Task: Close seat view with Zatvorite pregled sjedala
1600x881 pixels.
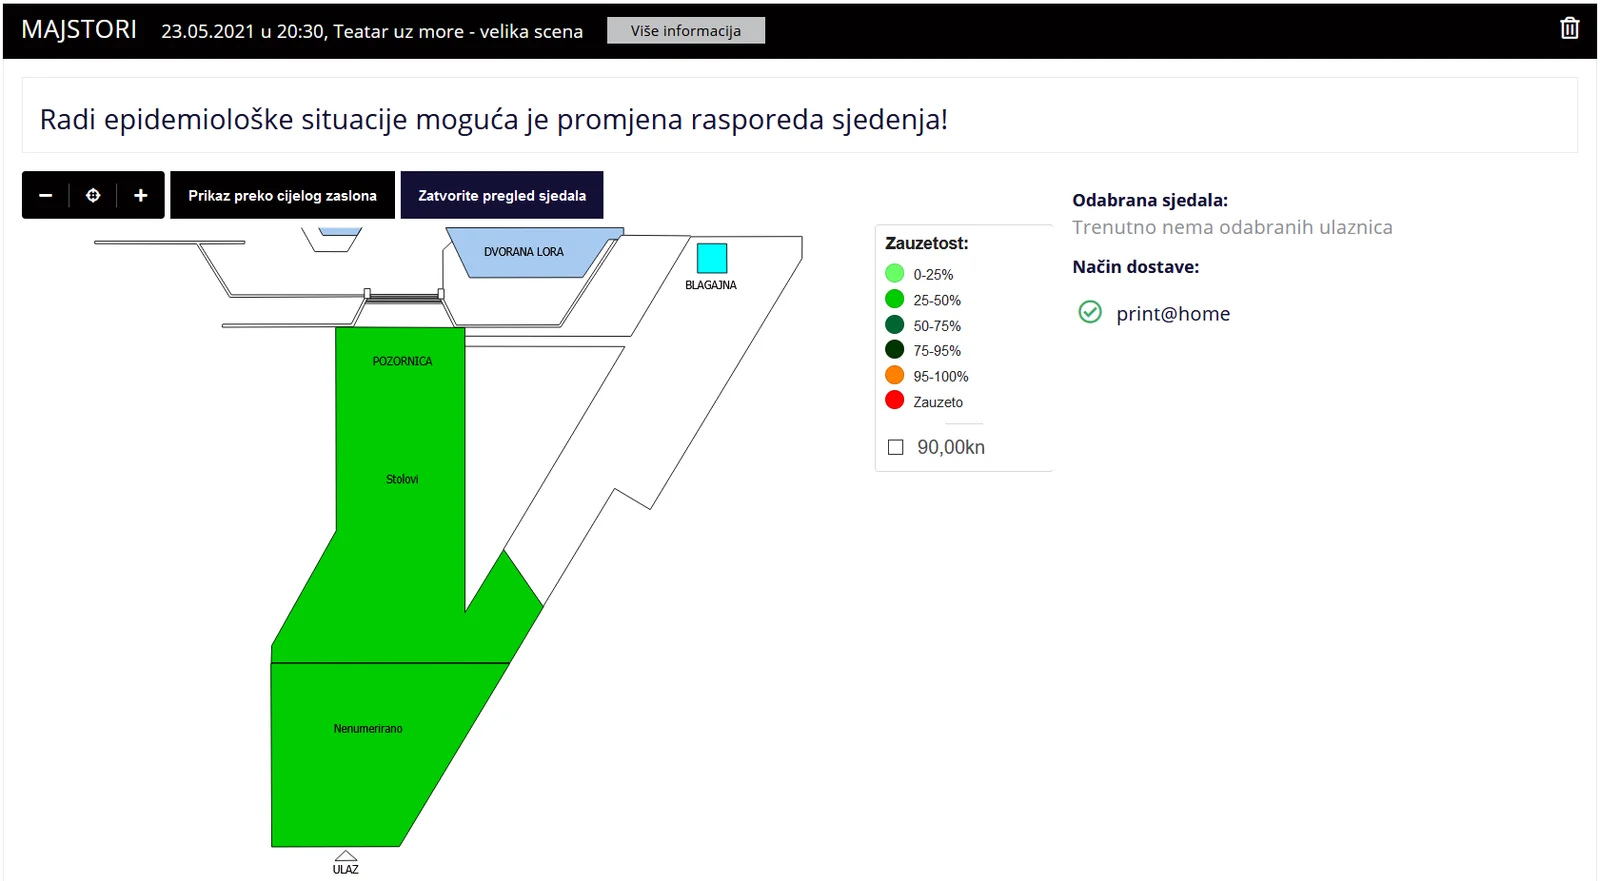Action: point(502,196)
